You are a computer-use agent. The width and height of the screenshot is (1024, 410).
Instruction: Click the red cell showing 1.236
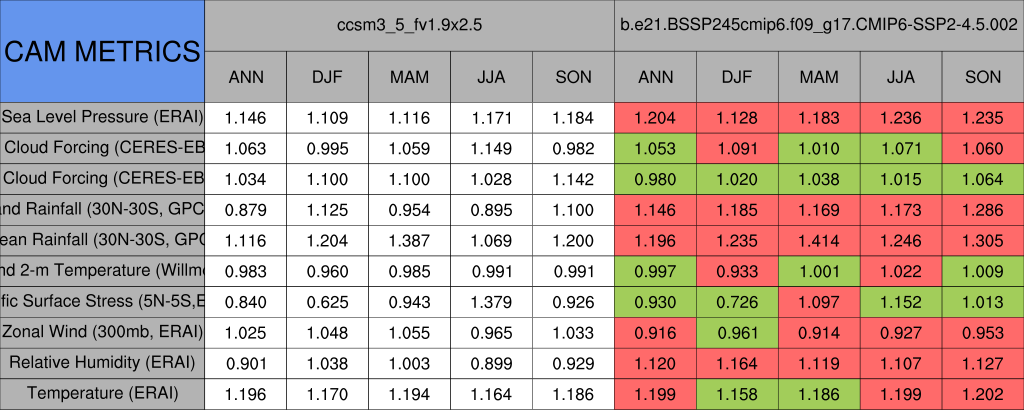click(x=901, y=118)
